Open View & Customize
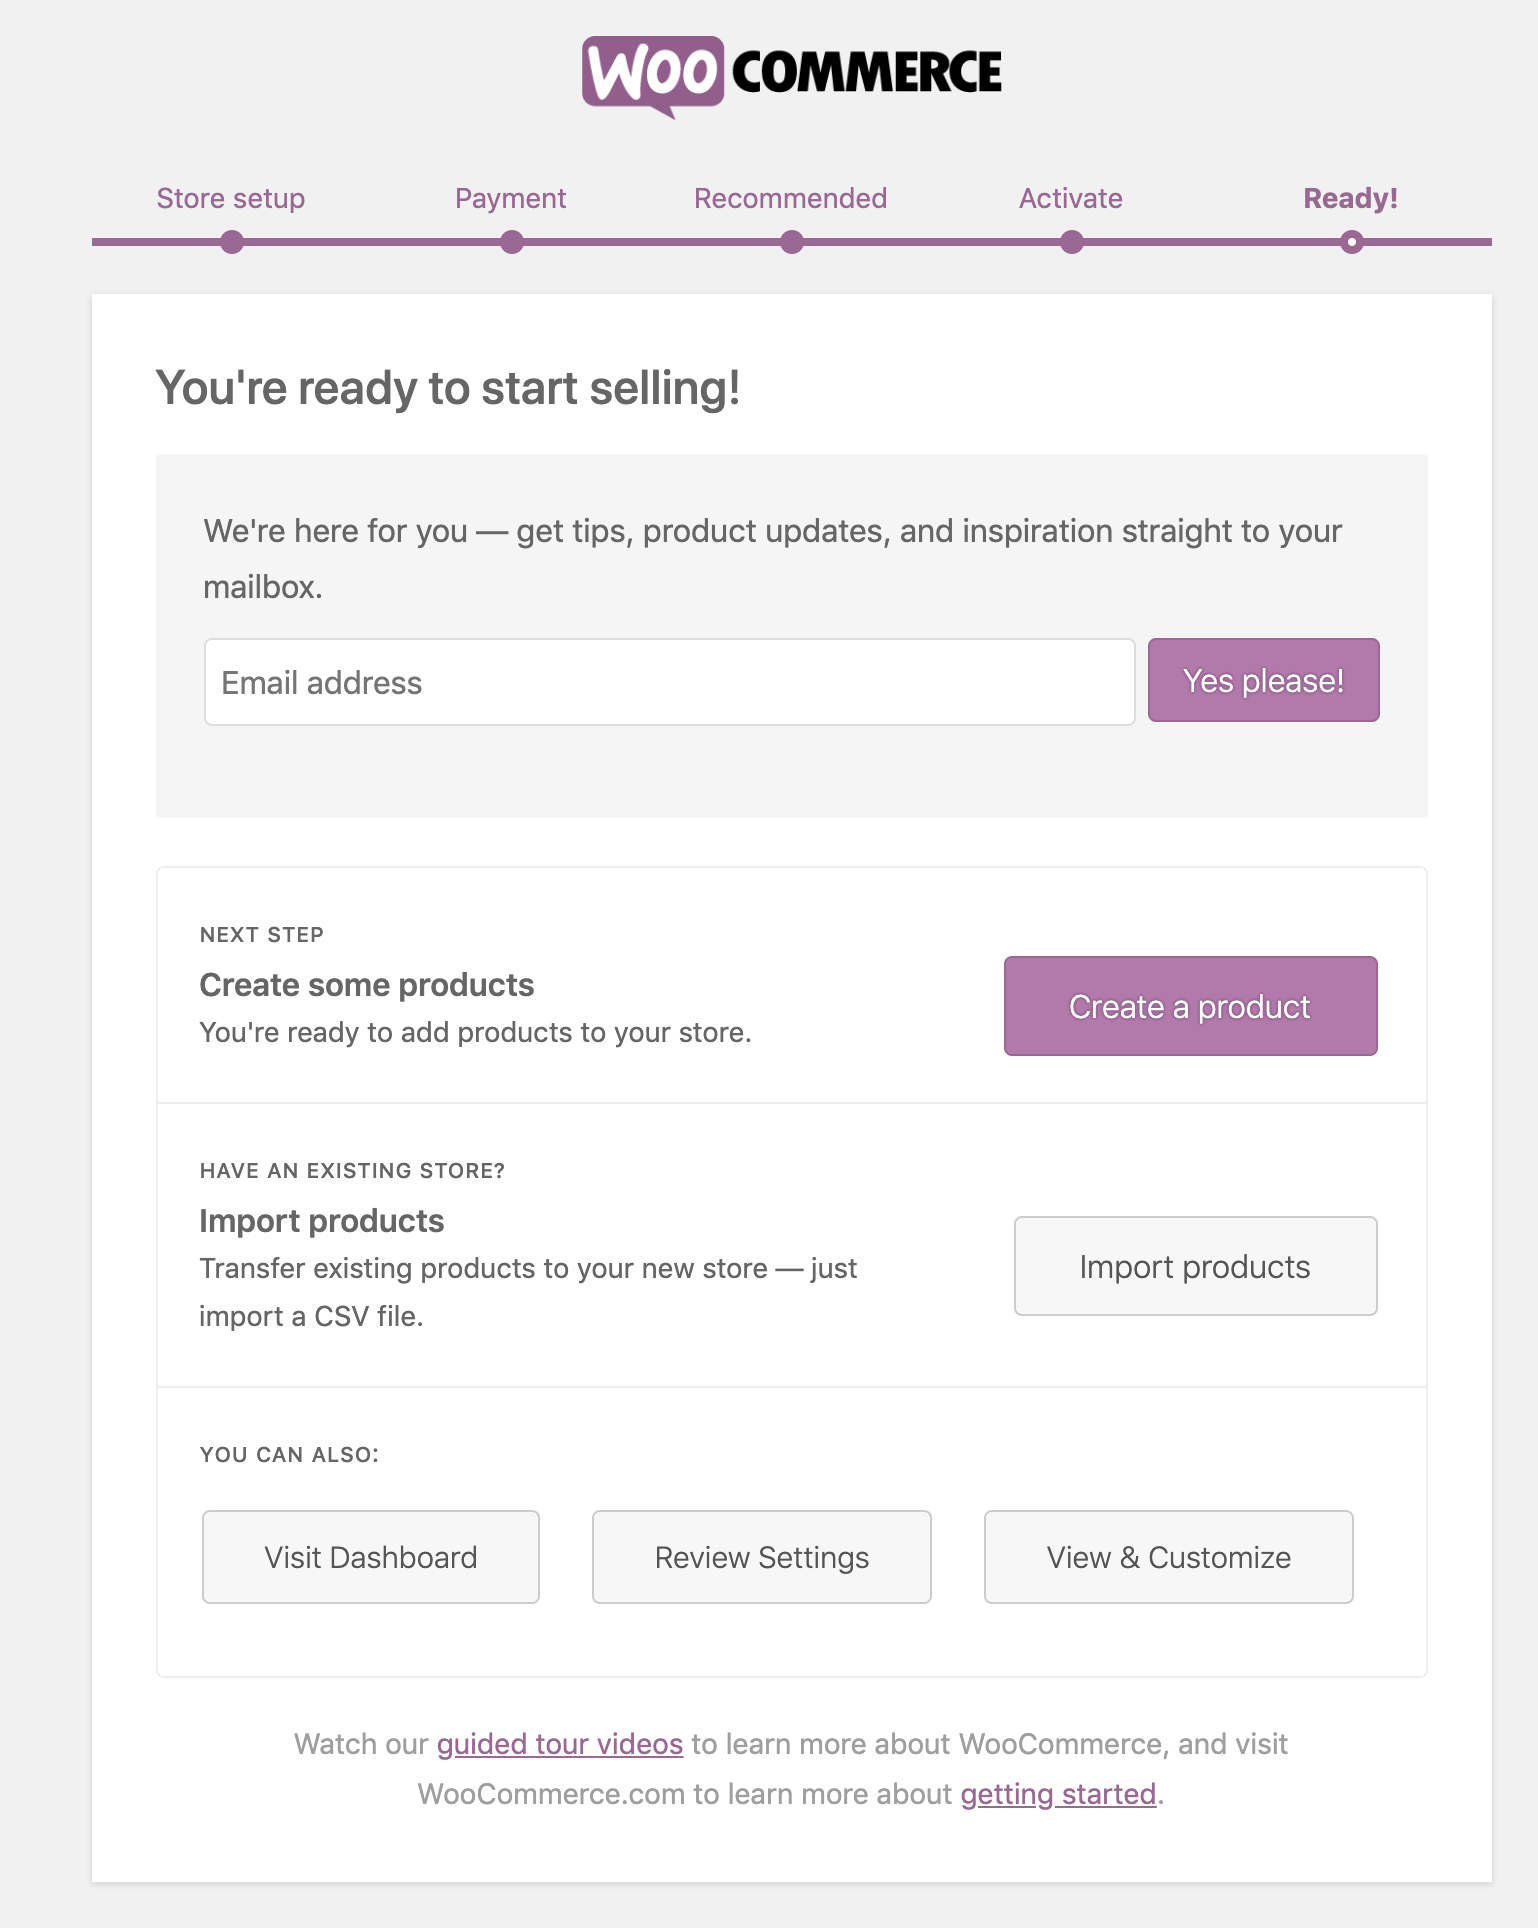The width and height of the screenshot is (1538, 1928). click(1168, 1557)
